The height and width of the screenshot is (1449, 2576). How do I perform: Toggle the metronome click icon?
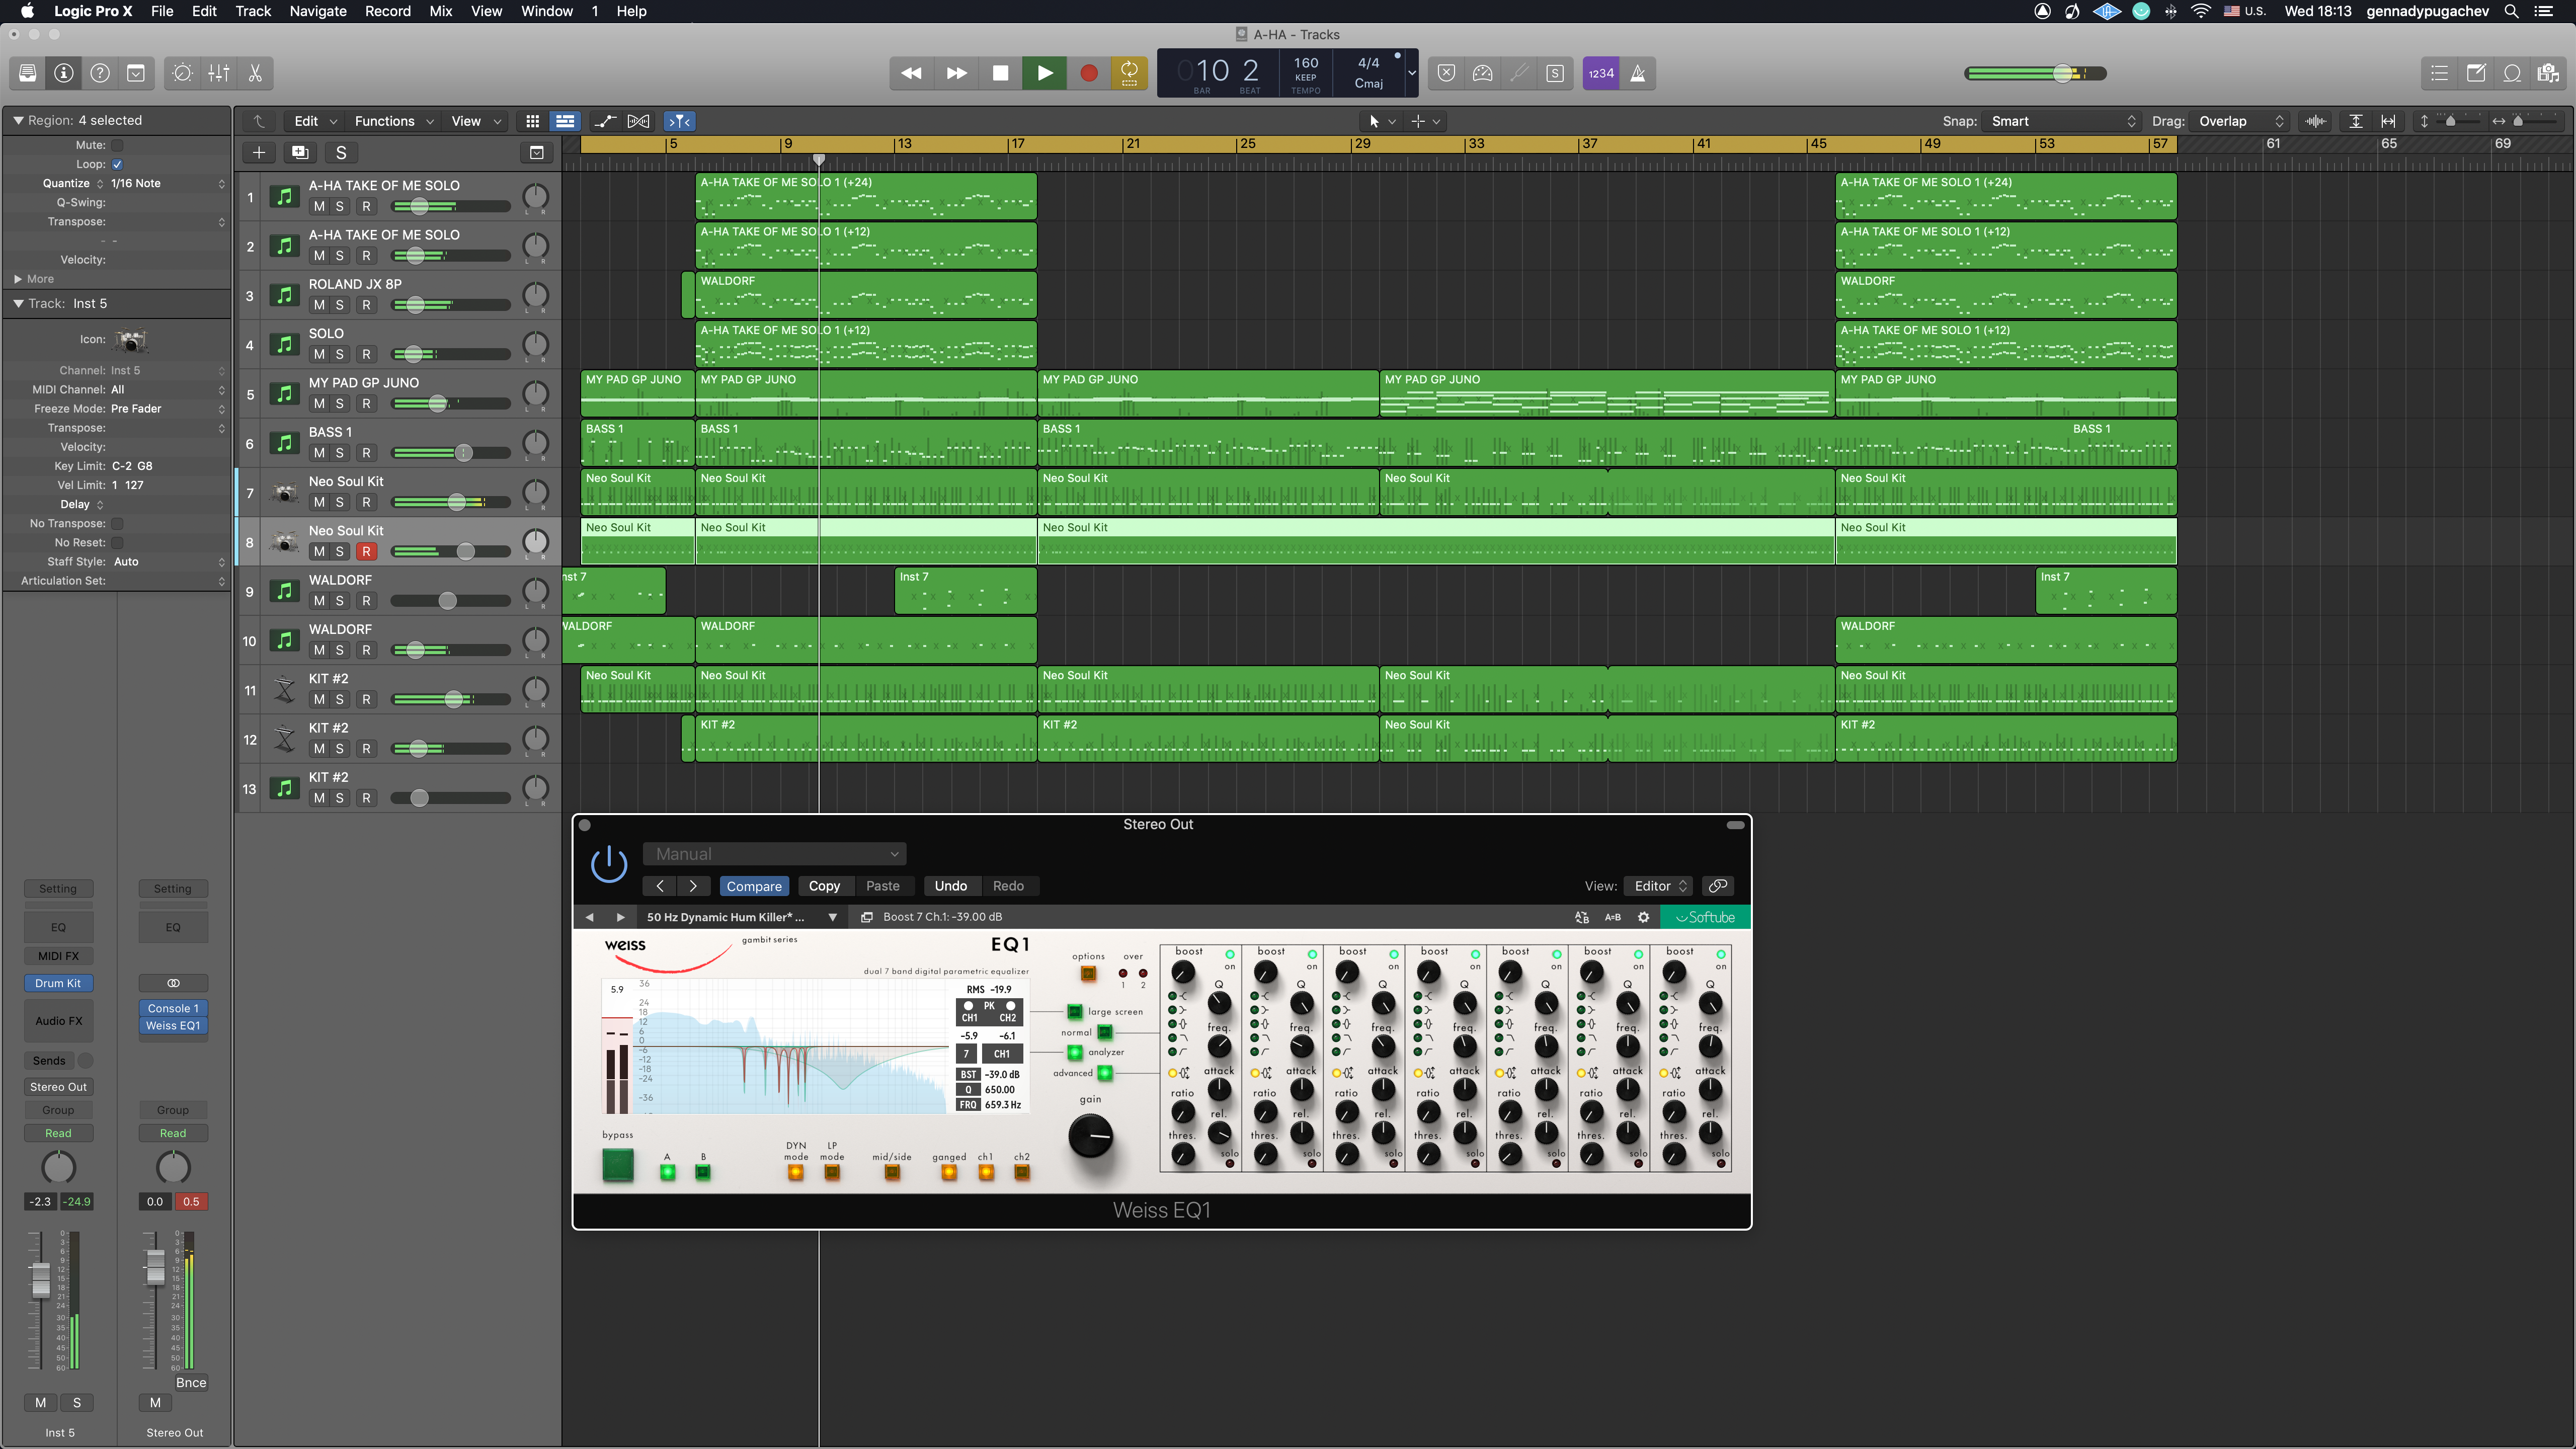click(x=1638, y=73)
